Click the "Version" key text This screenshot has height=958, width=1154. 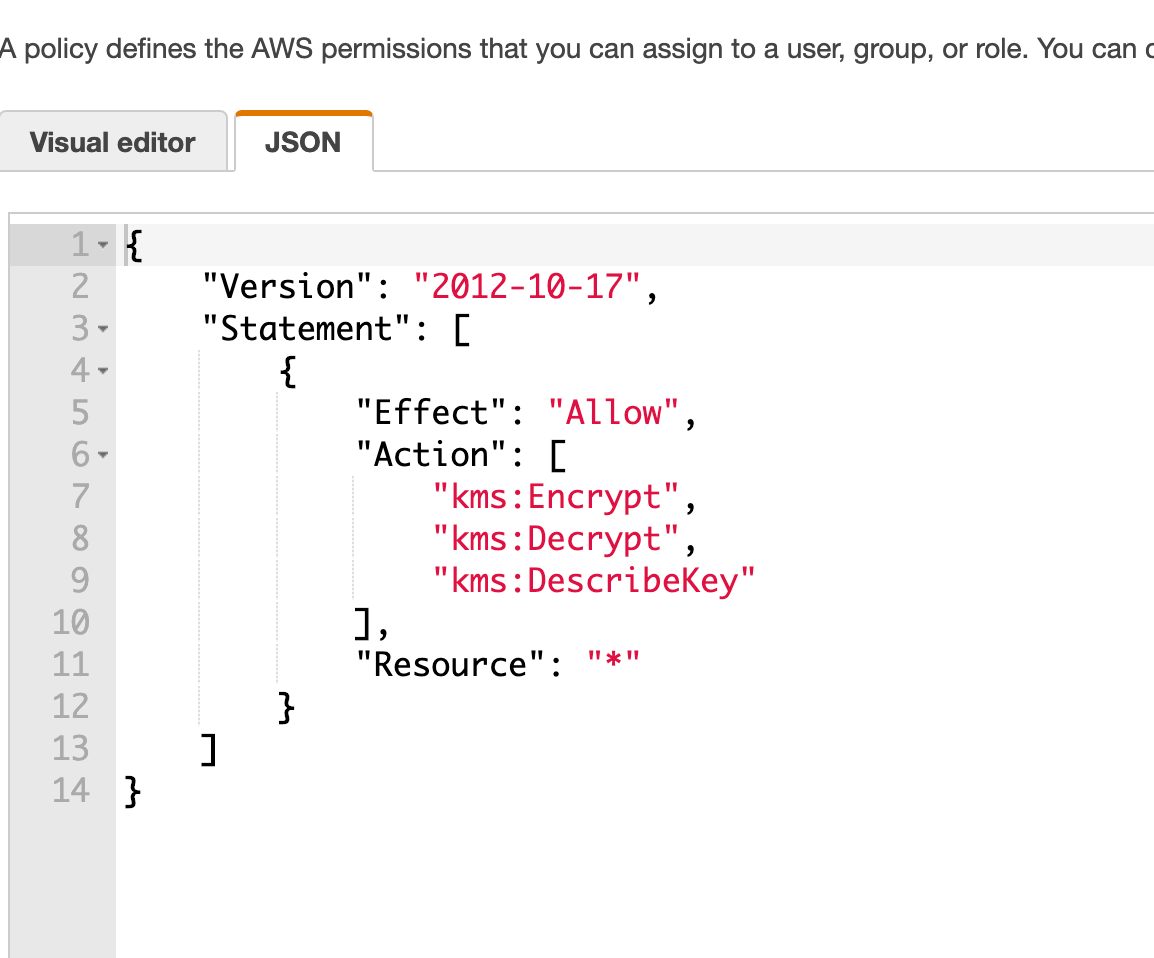[288, 286]
